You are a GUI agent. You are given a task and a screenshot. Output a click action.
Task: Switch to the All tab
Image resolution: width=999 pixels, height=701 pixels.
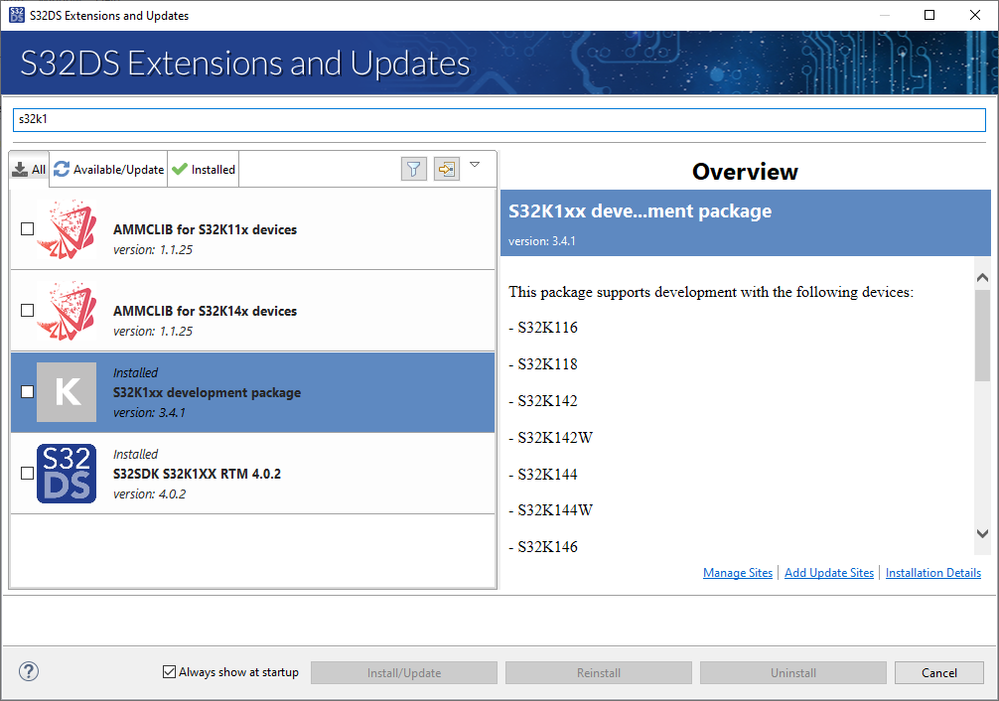coord(29,170)
